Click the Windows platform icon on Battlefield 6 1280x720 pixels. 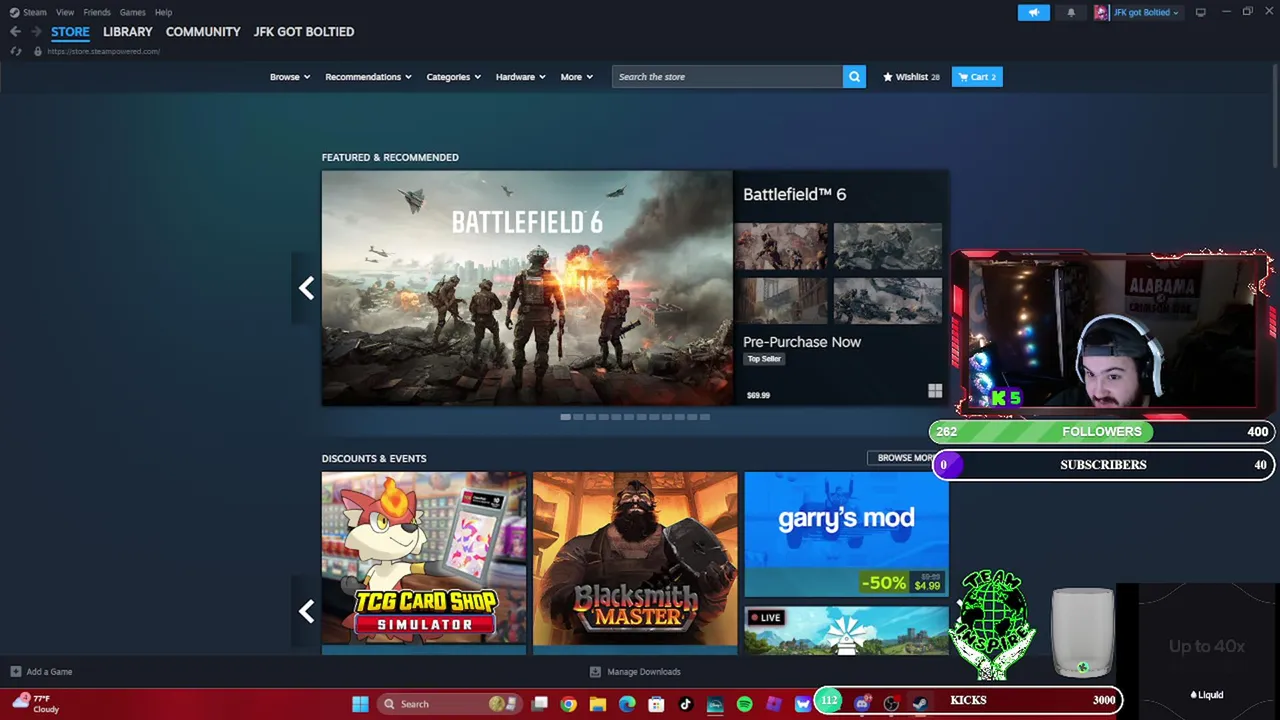click(x=935, y=391)
